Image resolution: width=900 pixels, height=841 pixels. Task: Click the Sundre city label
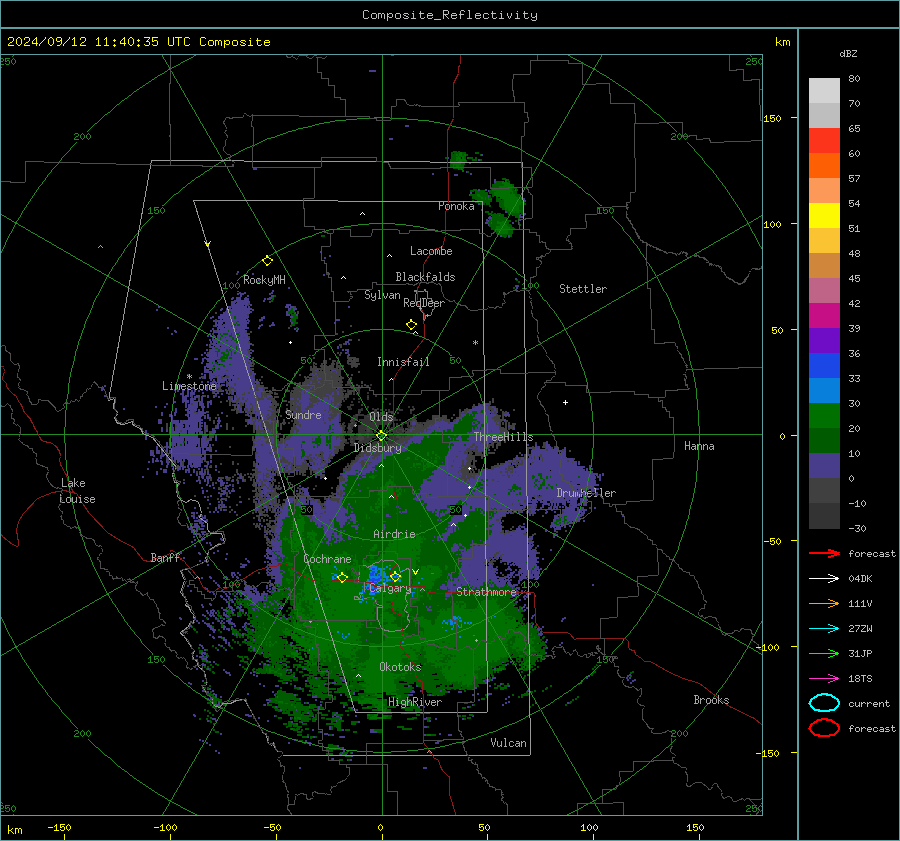303,415
